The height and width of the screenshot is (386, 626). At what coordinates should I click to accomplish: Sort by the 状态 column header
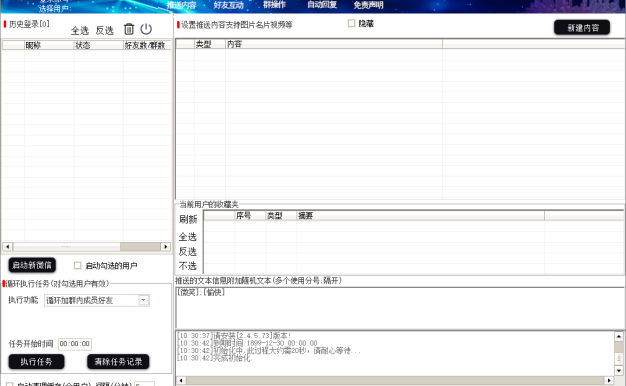click(x=98, y=45)
